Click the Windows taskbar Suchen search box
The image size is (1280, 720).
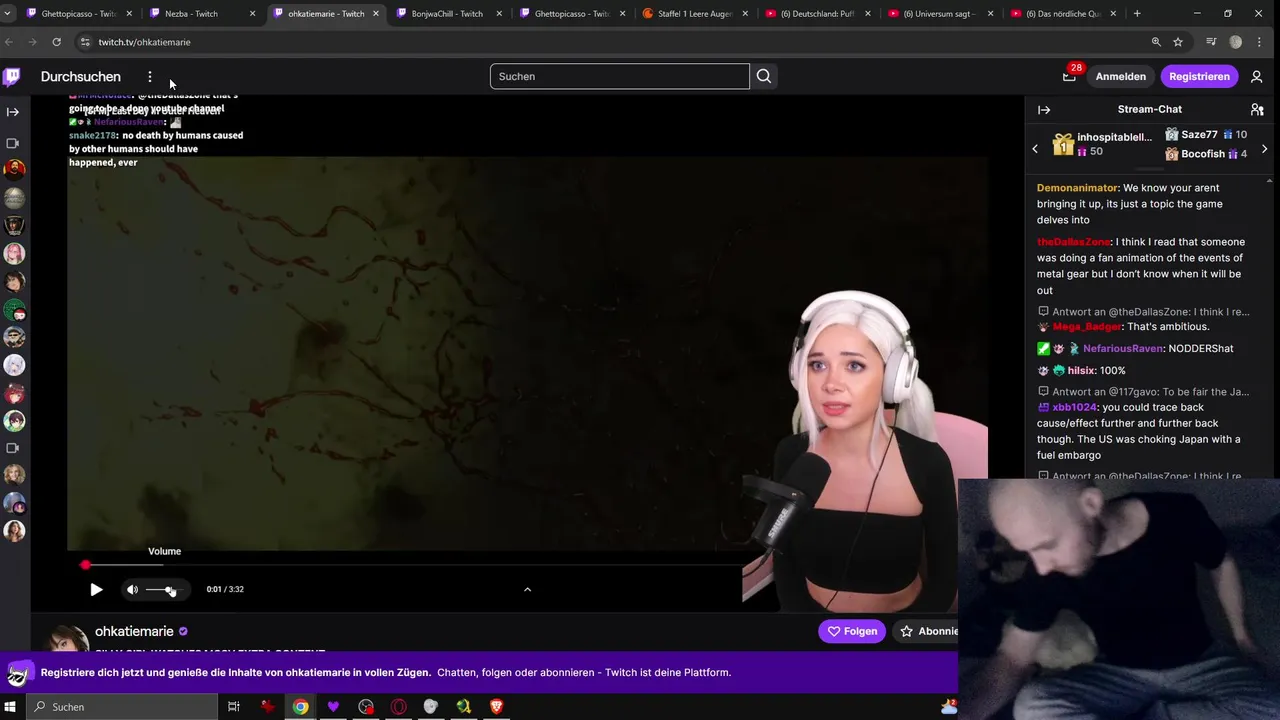click(x=122, y=707)
